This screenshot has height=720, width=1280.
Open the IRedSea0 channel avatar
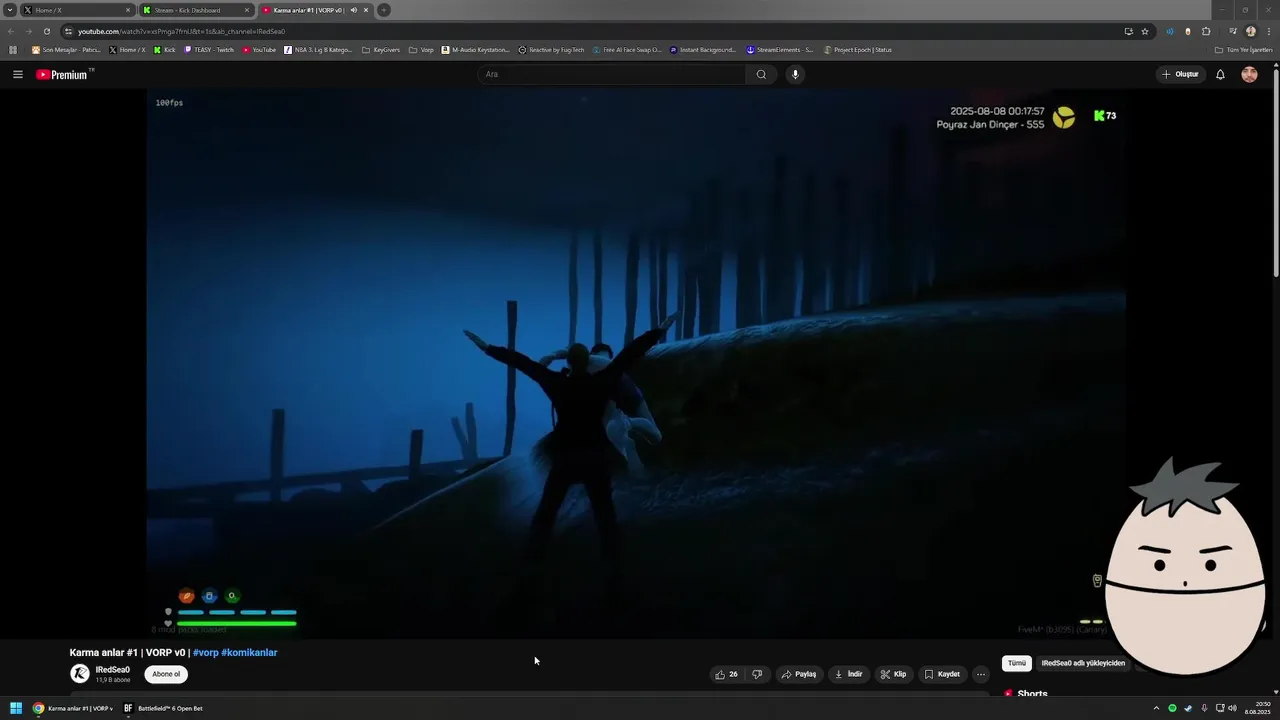80,674
